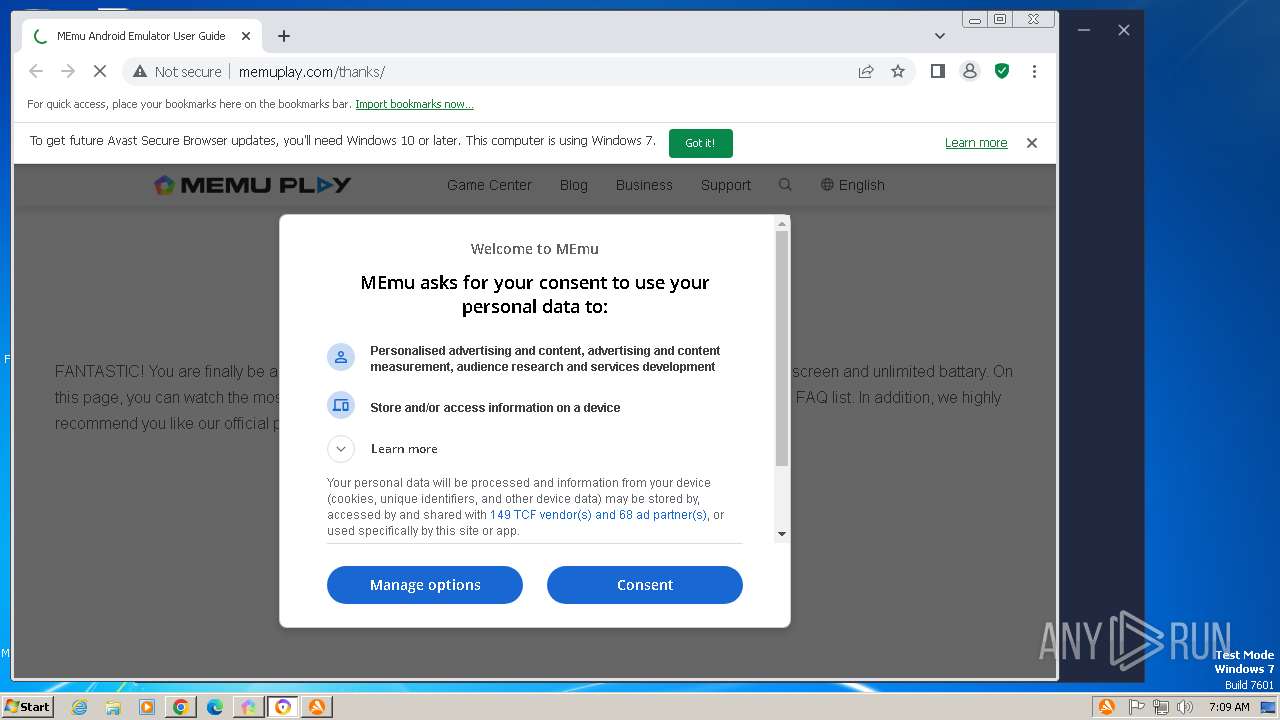Click the Manage options button
1280x720 pixels.
pyautogui.click(x=425, y=585)
